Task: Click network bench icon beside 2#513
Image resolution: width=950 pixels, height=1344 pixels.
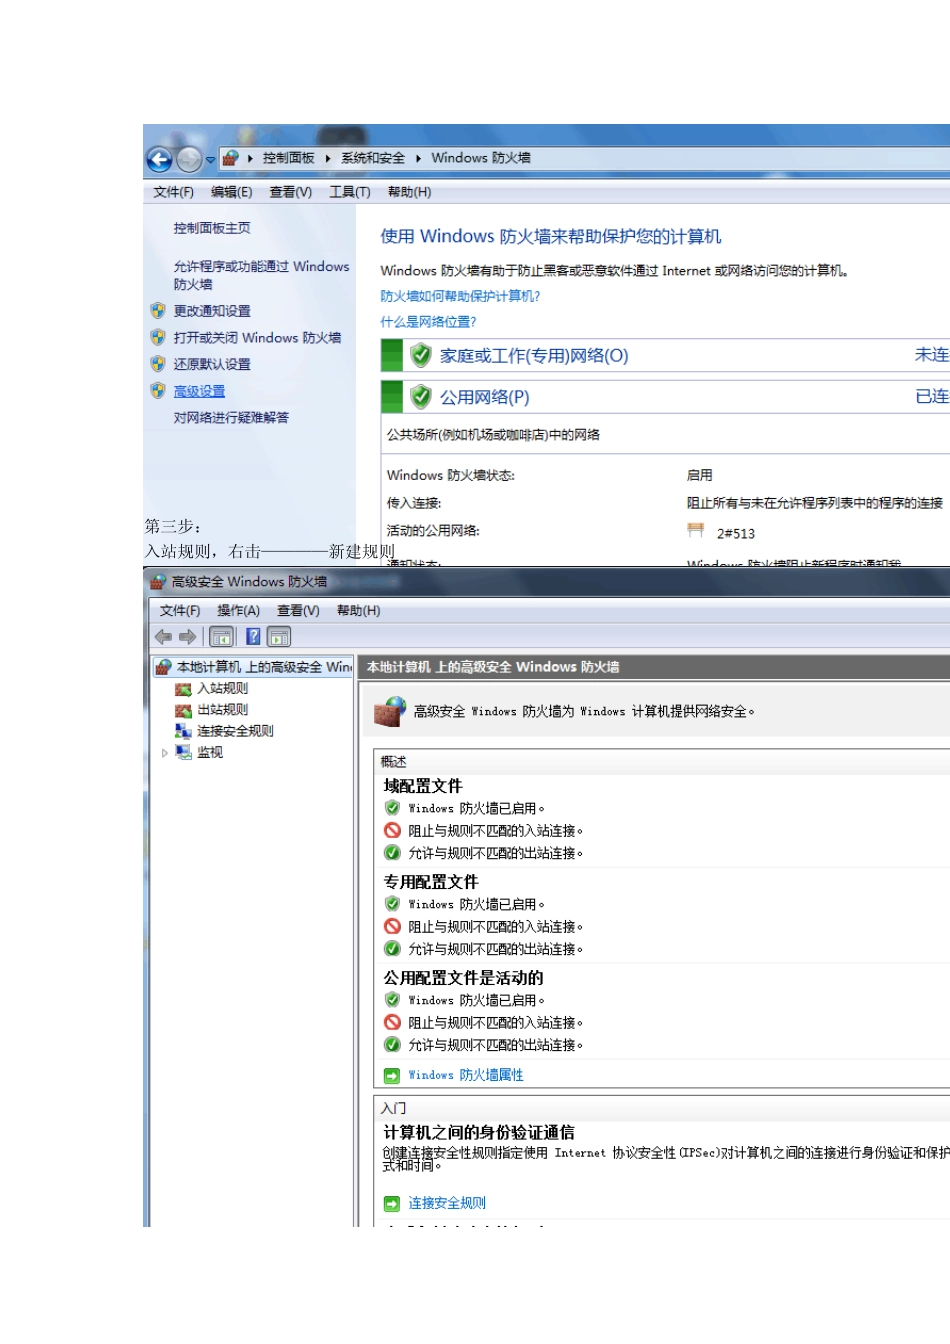Action: click(x=696, y=530)
